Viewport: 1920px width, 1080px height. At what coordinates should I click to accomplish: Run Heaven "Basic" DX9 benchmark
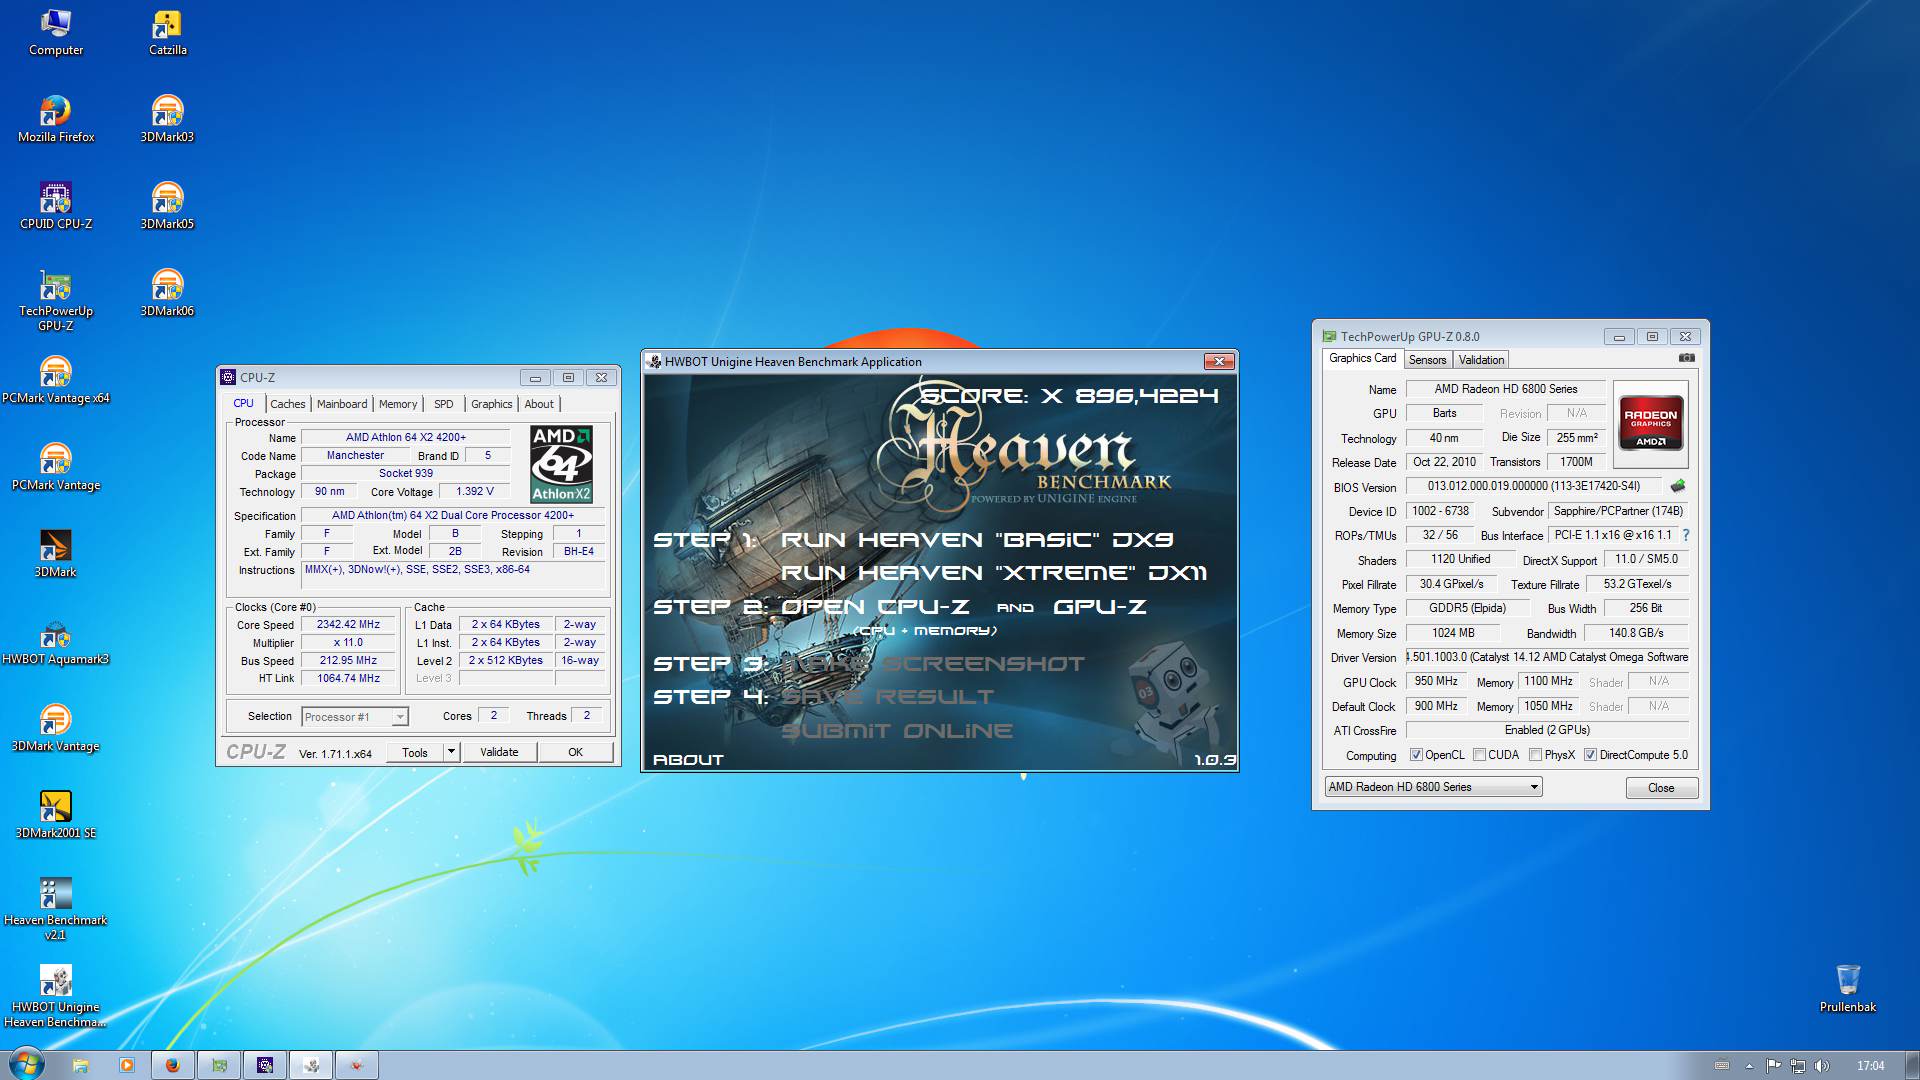(977, 540)
